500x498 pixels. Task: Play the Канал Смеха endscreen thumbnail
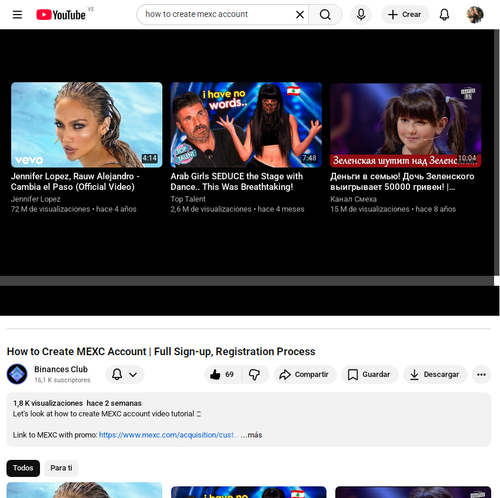click(406, 125)
